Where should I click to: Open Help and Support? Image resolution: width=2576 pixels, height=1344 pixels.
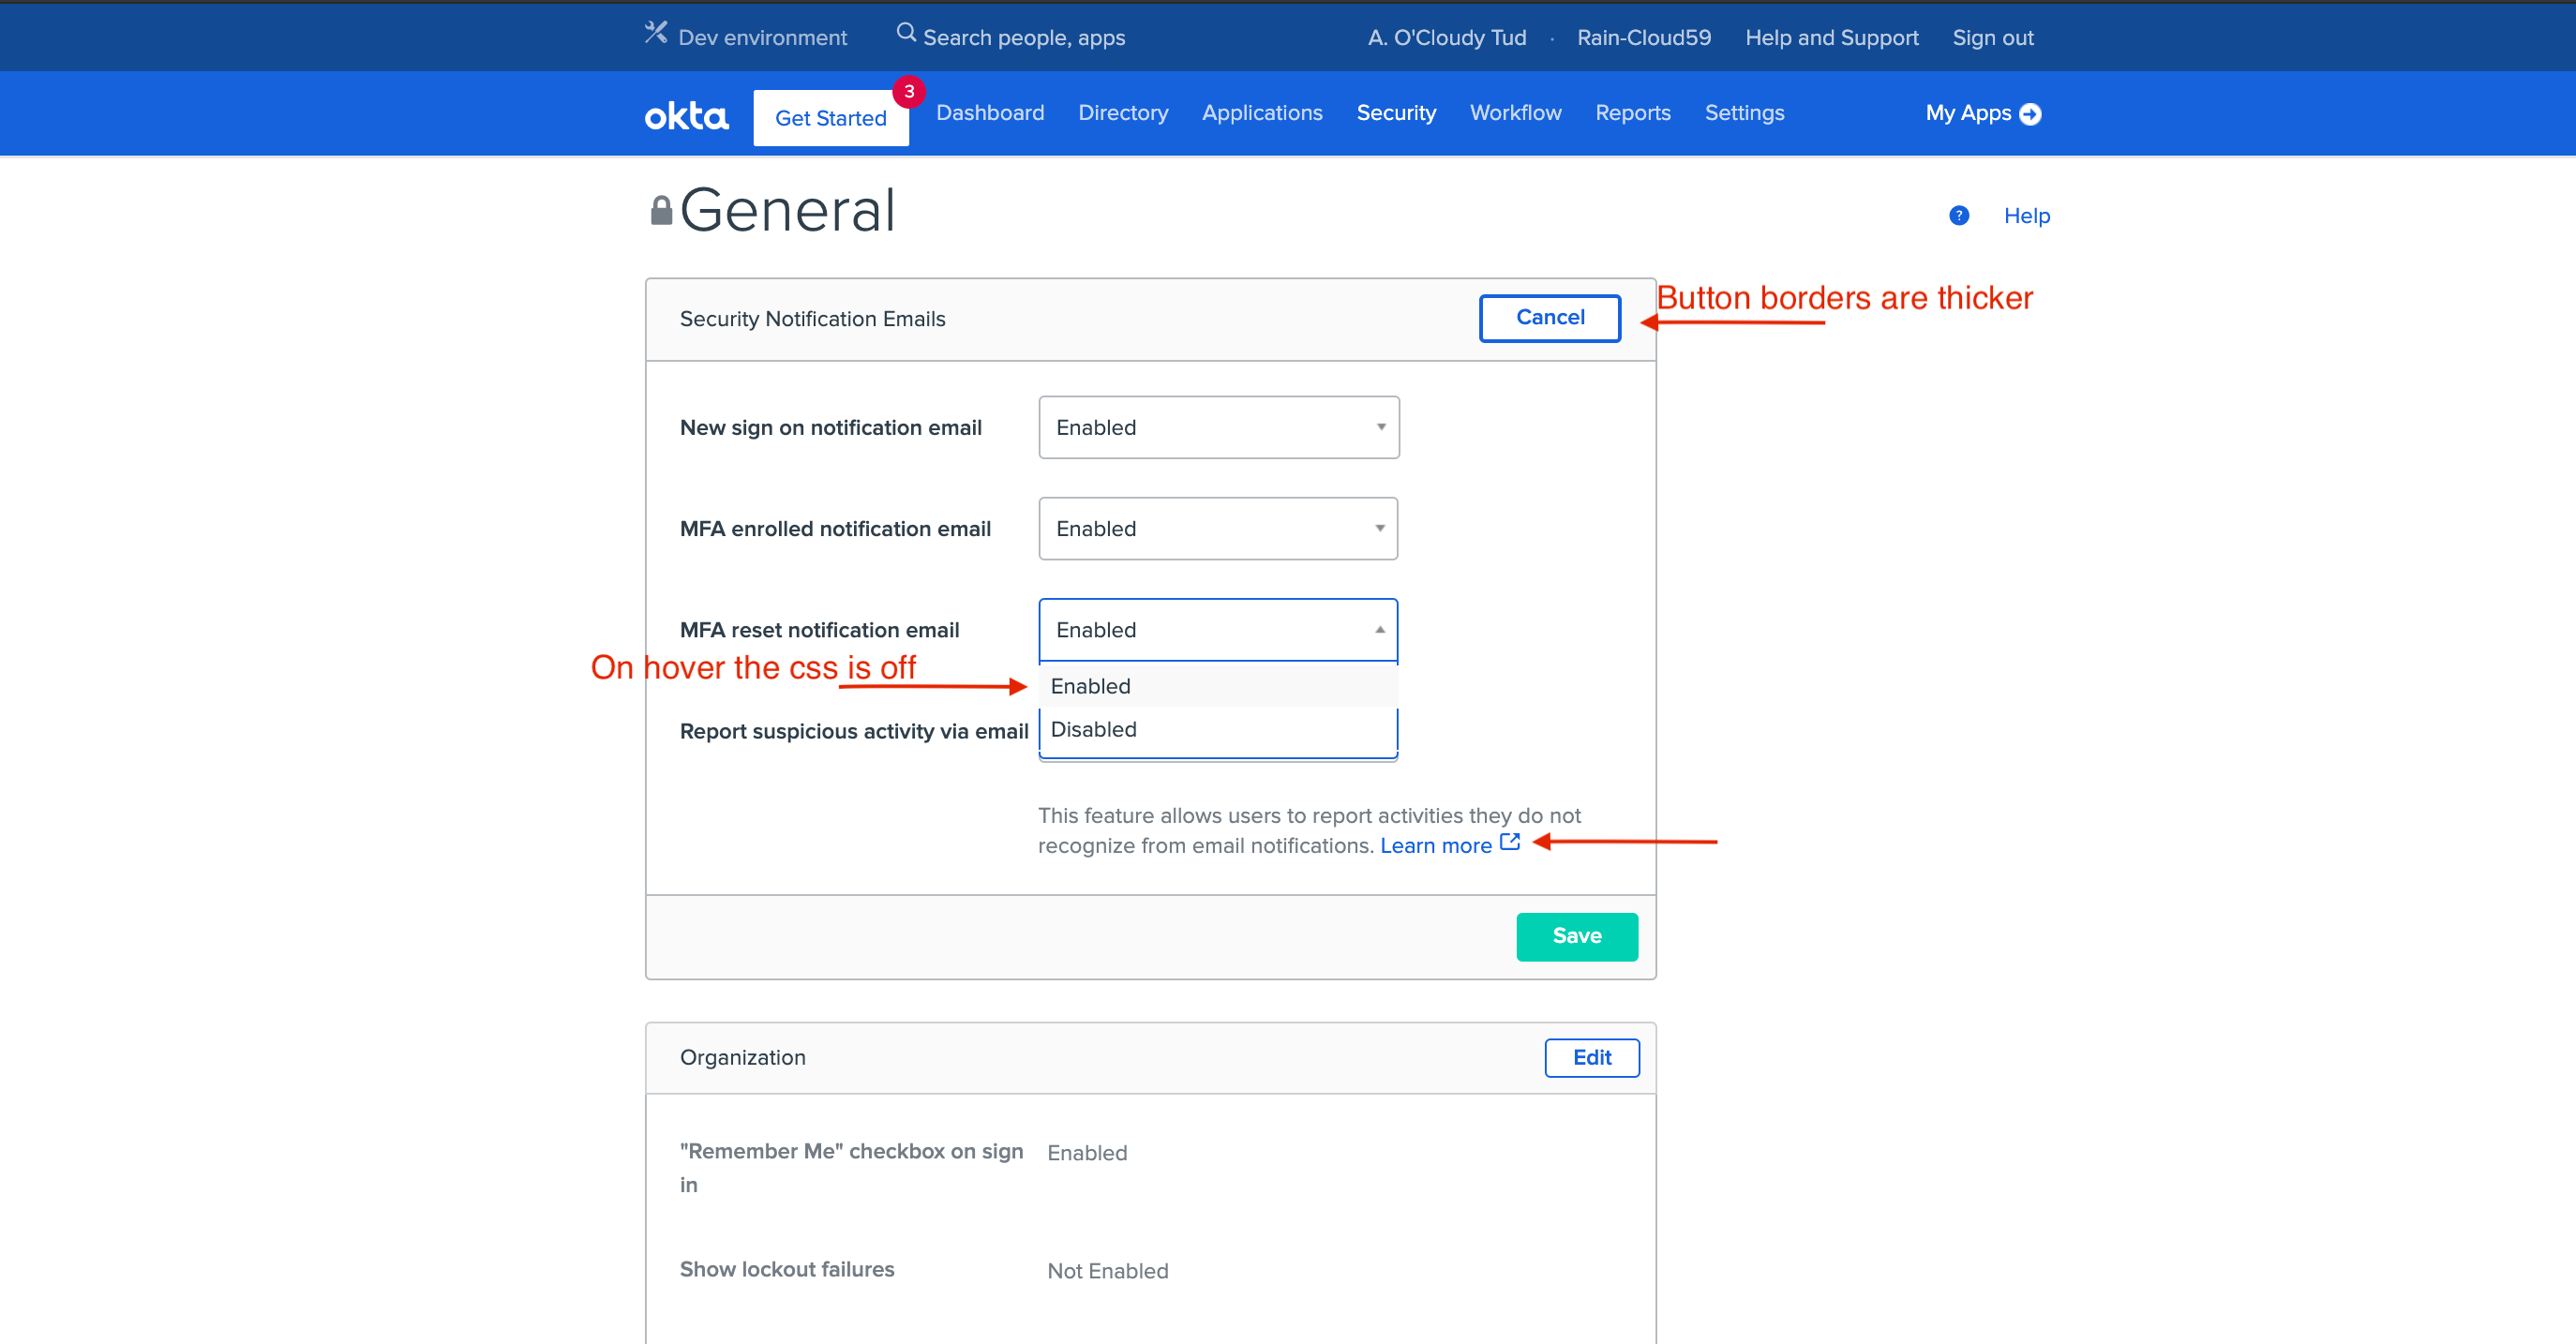1832,38
